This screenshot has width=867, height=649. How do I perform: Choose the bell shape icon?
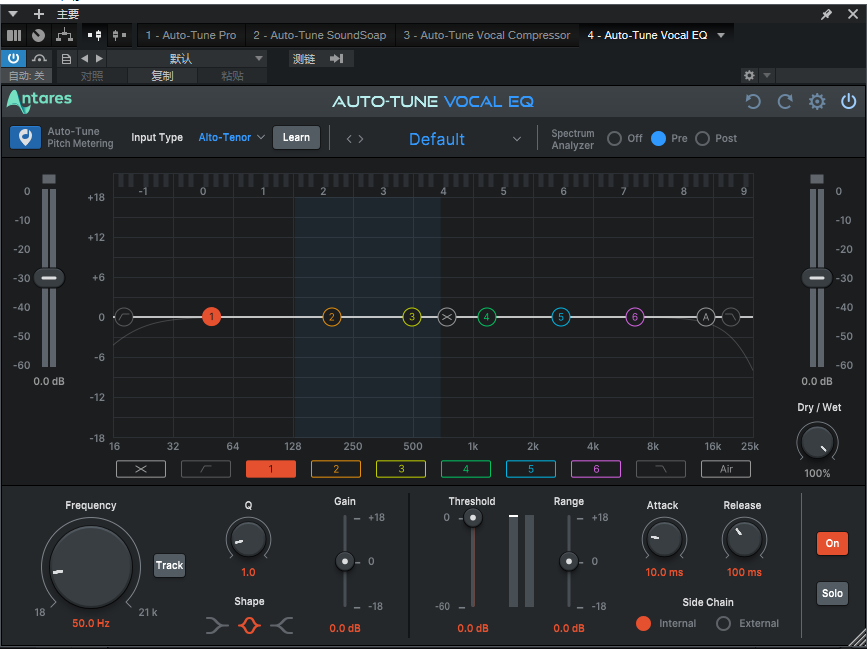[249, 626]
